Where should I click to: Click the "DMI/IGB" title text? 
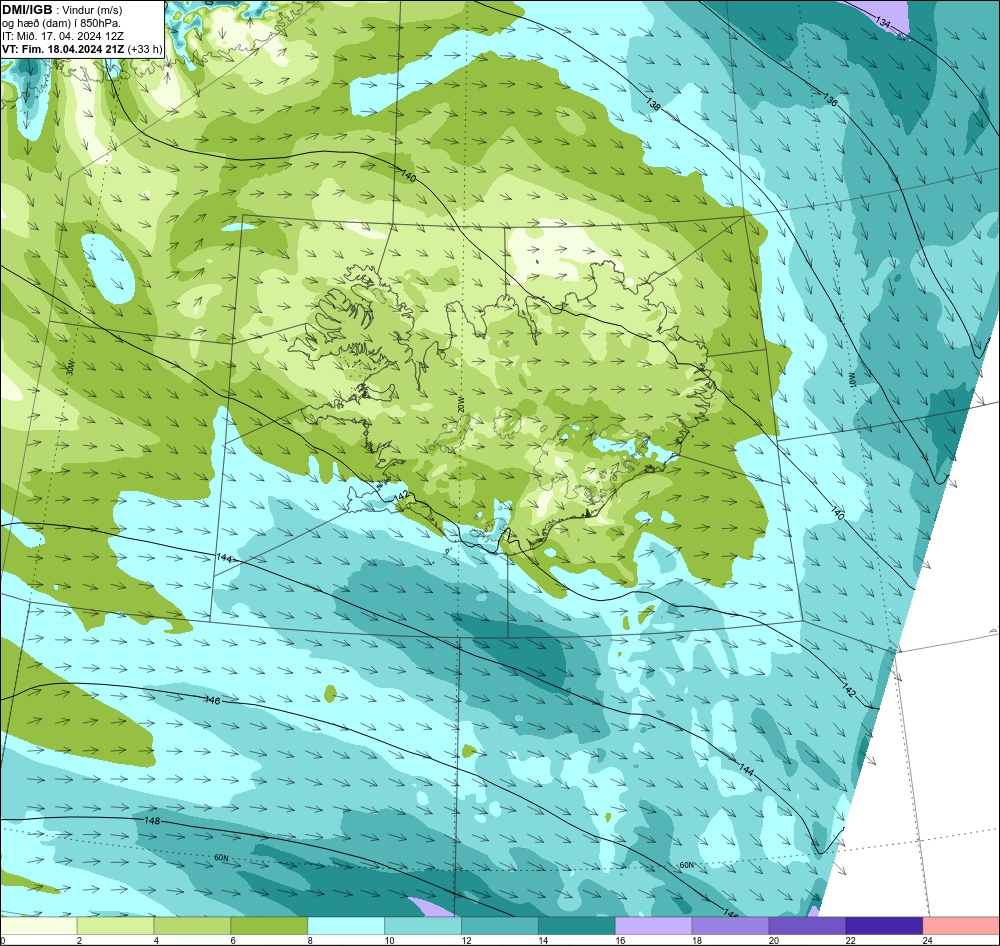click(27, 10)
